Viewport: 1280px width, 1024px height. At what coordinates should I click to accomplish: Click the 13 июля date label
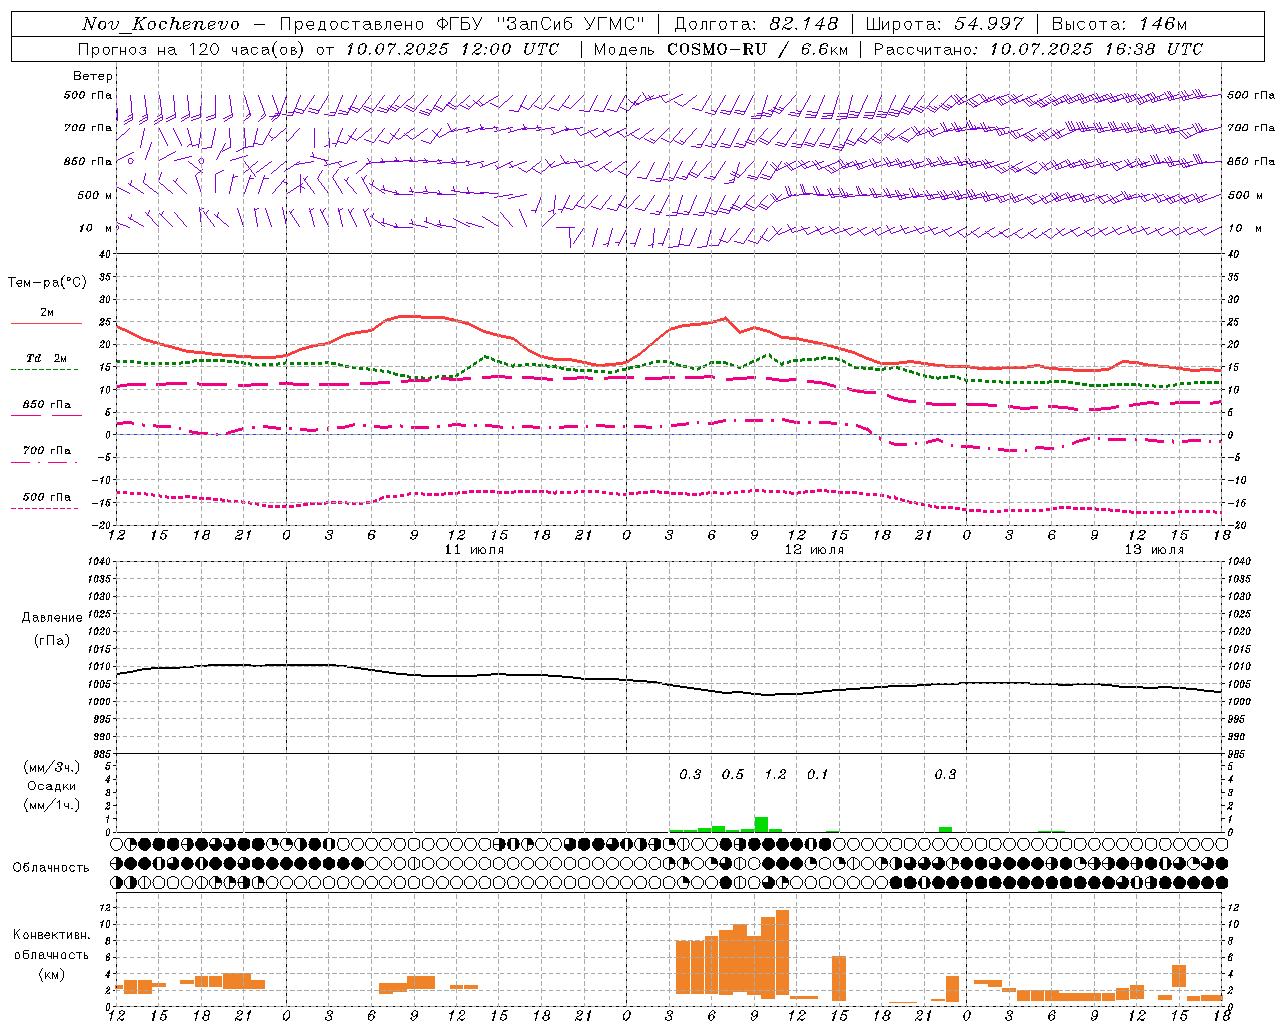coord(1154,550)
